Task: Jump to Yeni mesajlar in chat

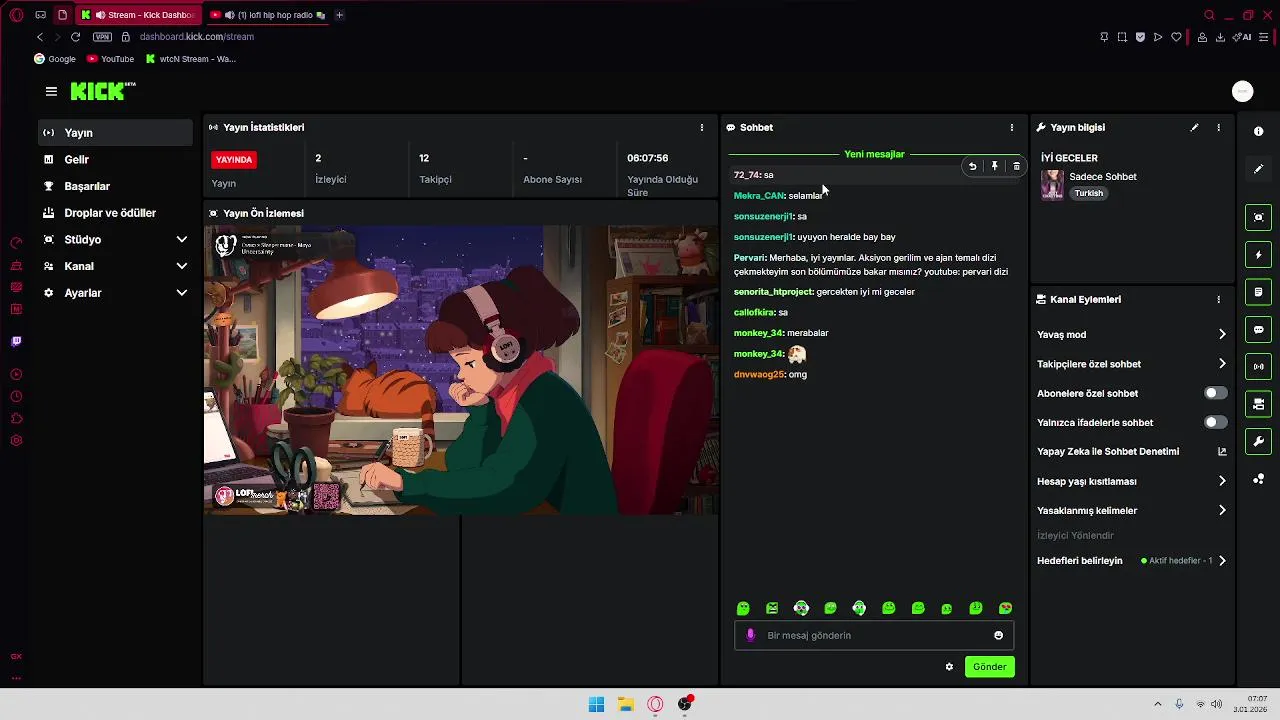Action: coord(874,154)
